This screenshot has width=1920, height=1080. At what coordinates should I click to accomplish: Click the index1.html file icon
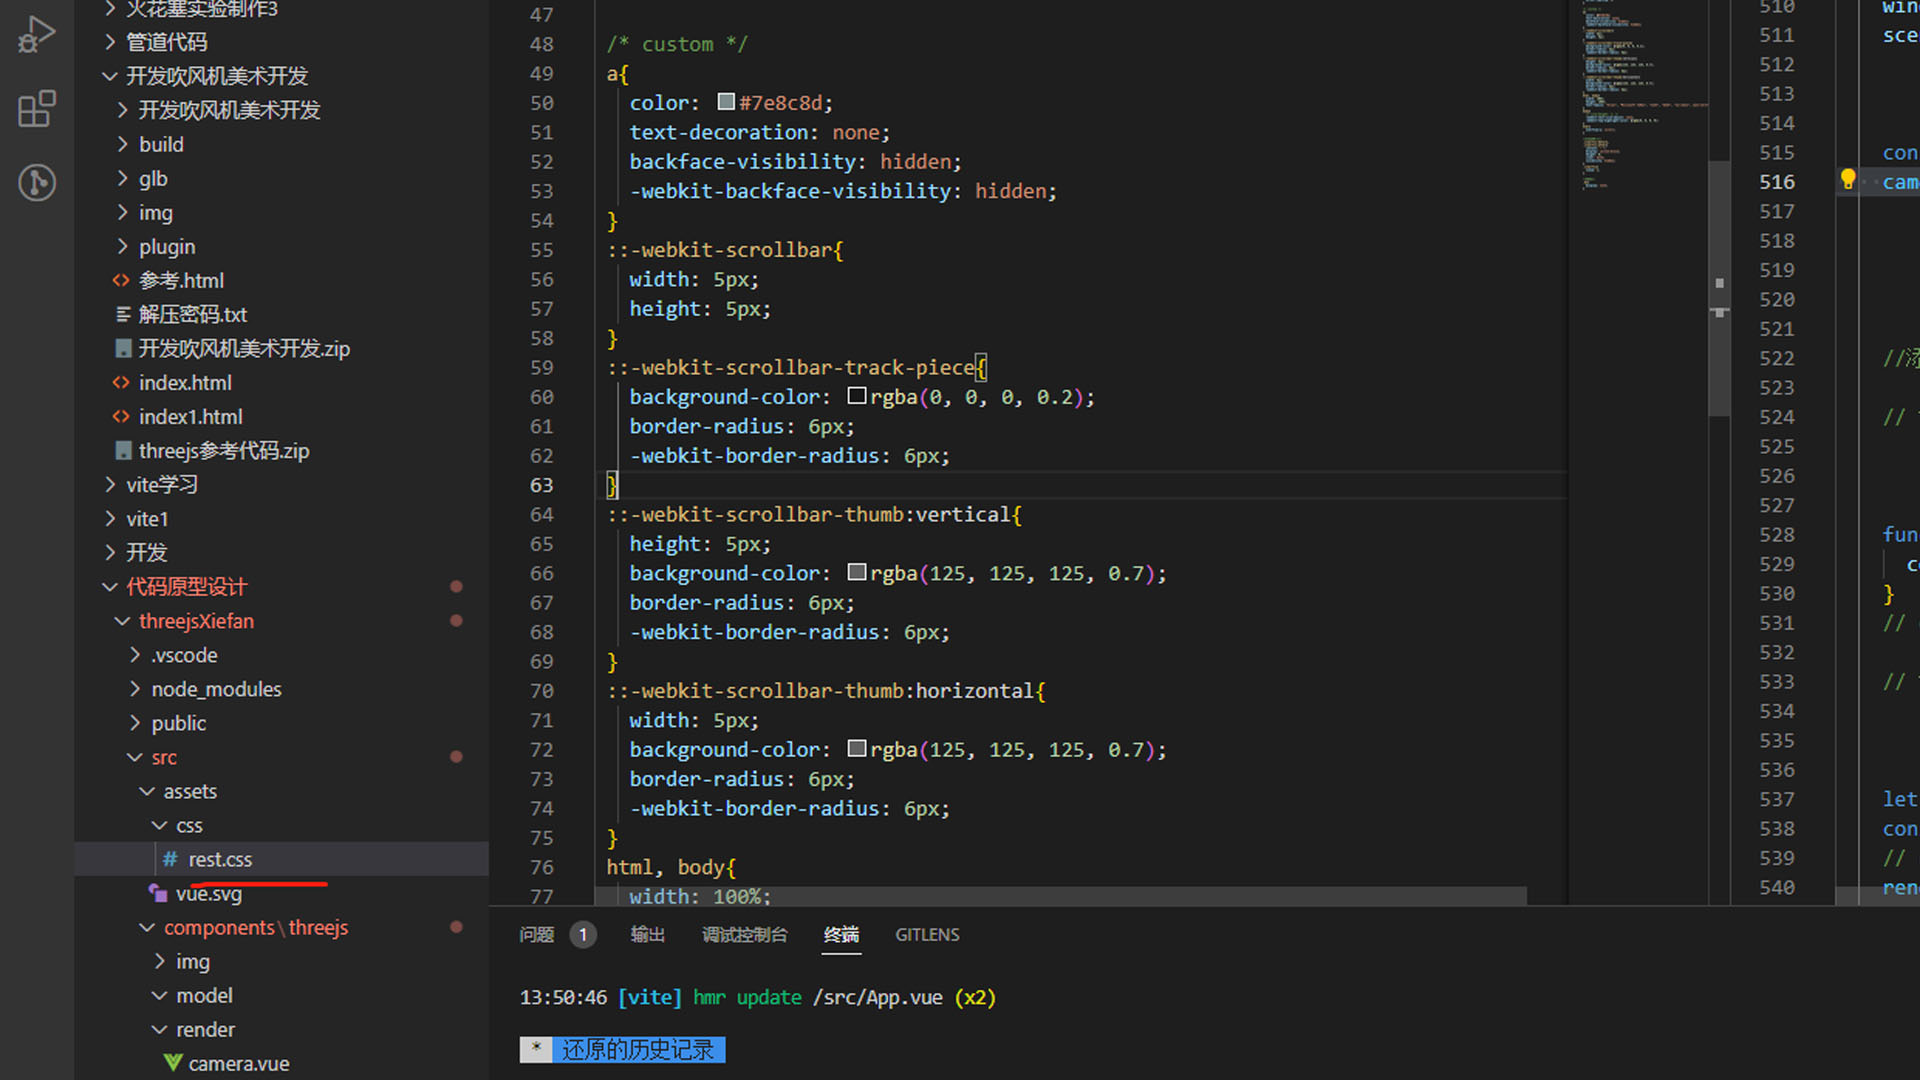click(121, 417)
